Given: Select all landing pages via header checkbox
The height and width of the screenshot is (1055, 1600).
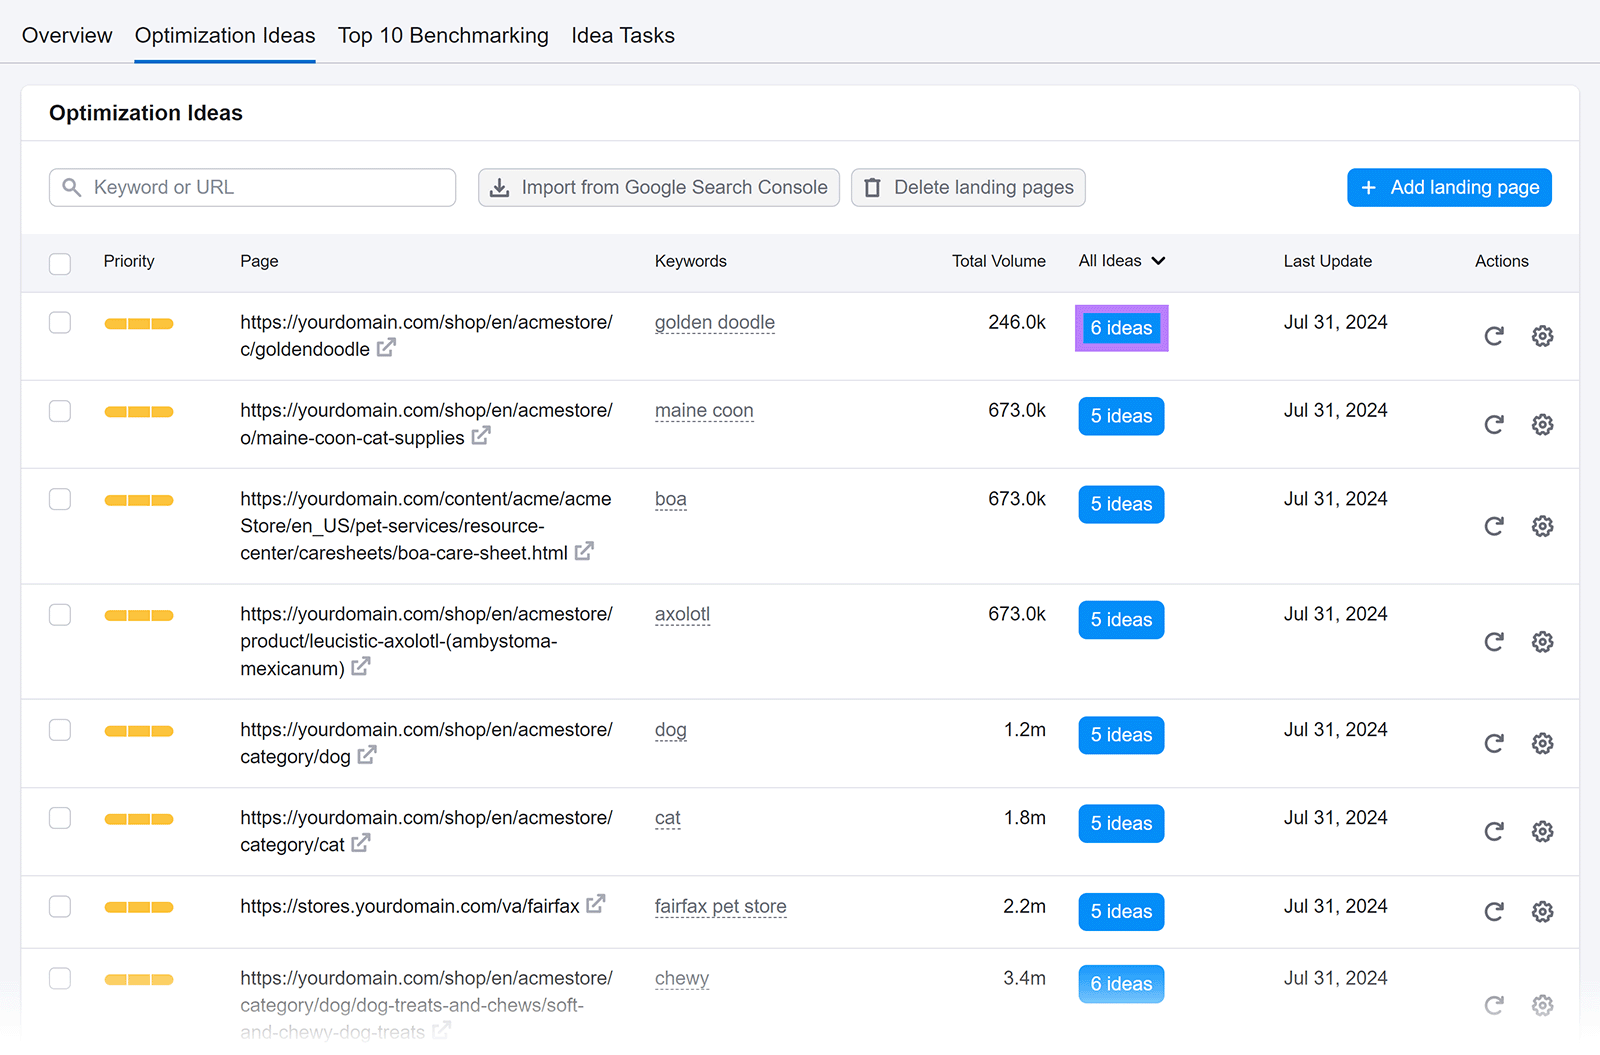Looking at the screenshot, I should click(x=60, y=263).
